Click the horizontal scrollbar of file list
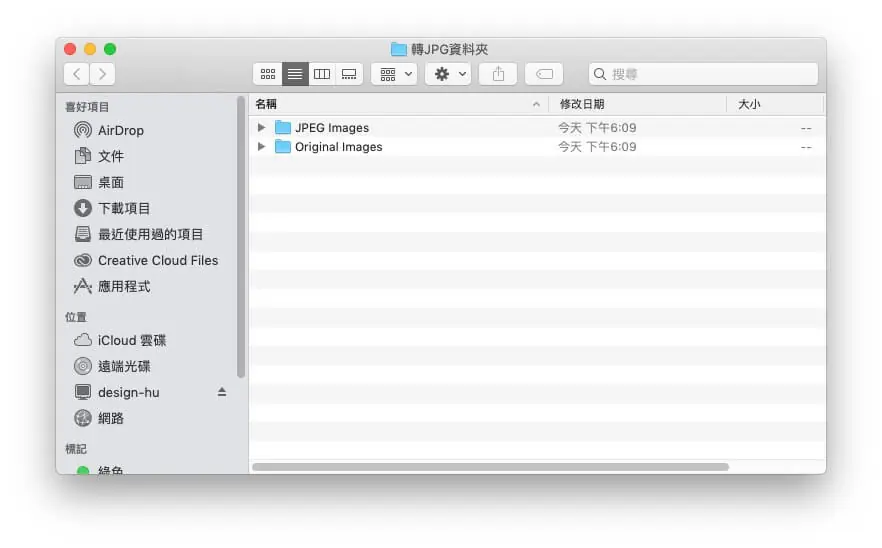Viewport: 882px width, 548px height. 490,467
